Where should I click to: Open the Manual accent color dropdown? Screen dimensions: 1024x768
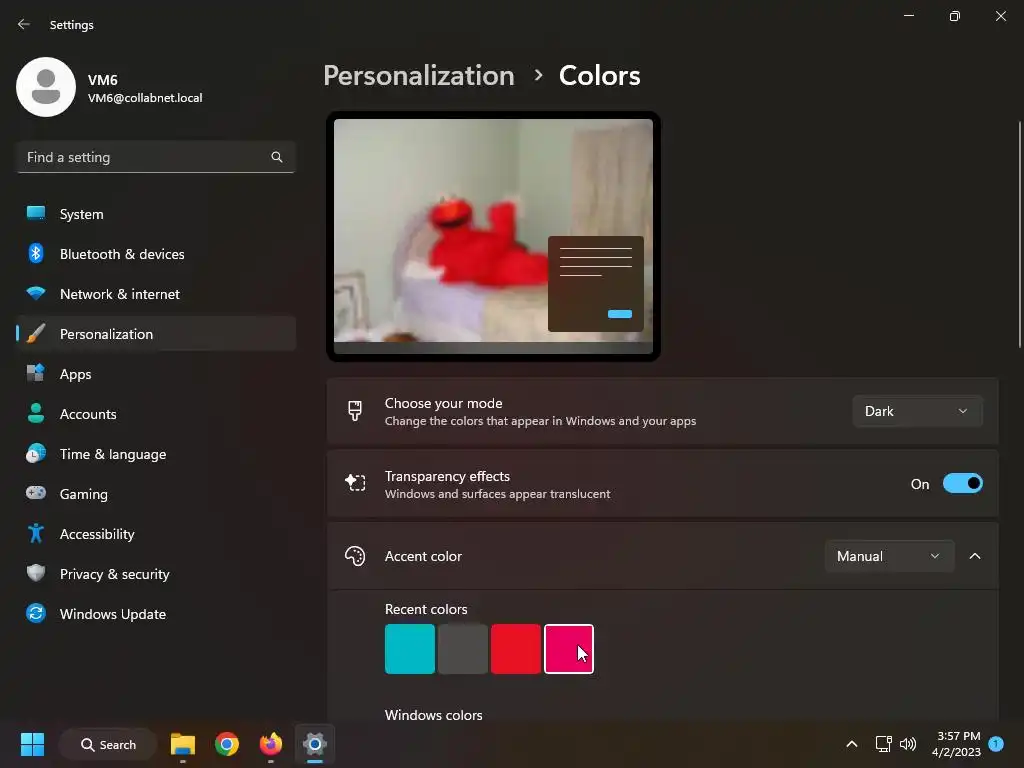889,556
